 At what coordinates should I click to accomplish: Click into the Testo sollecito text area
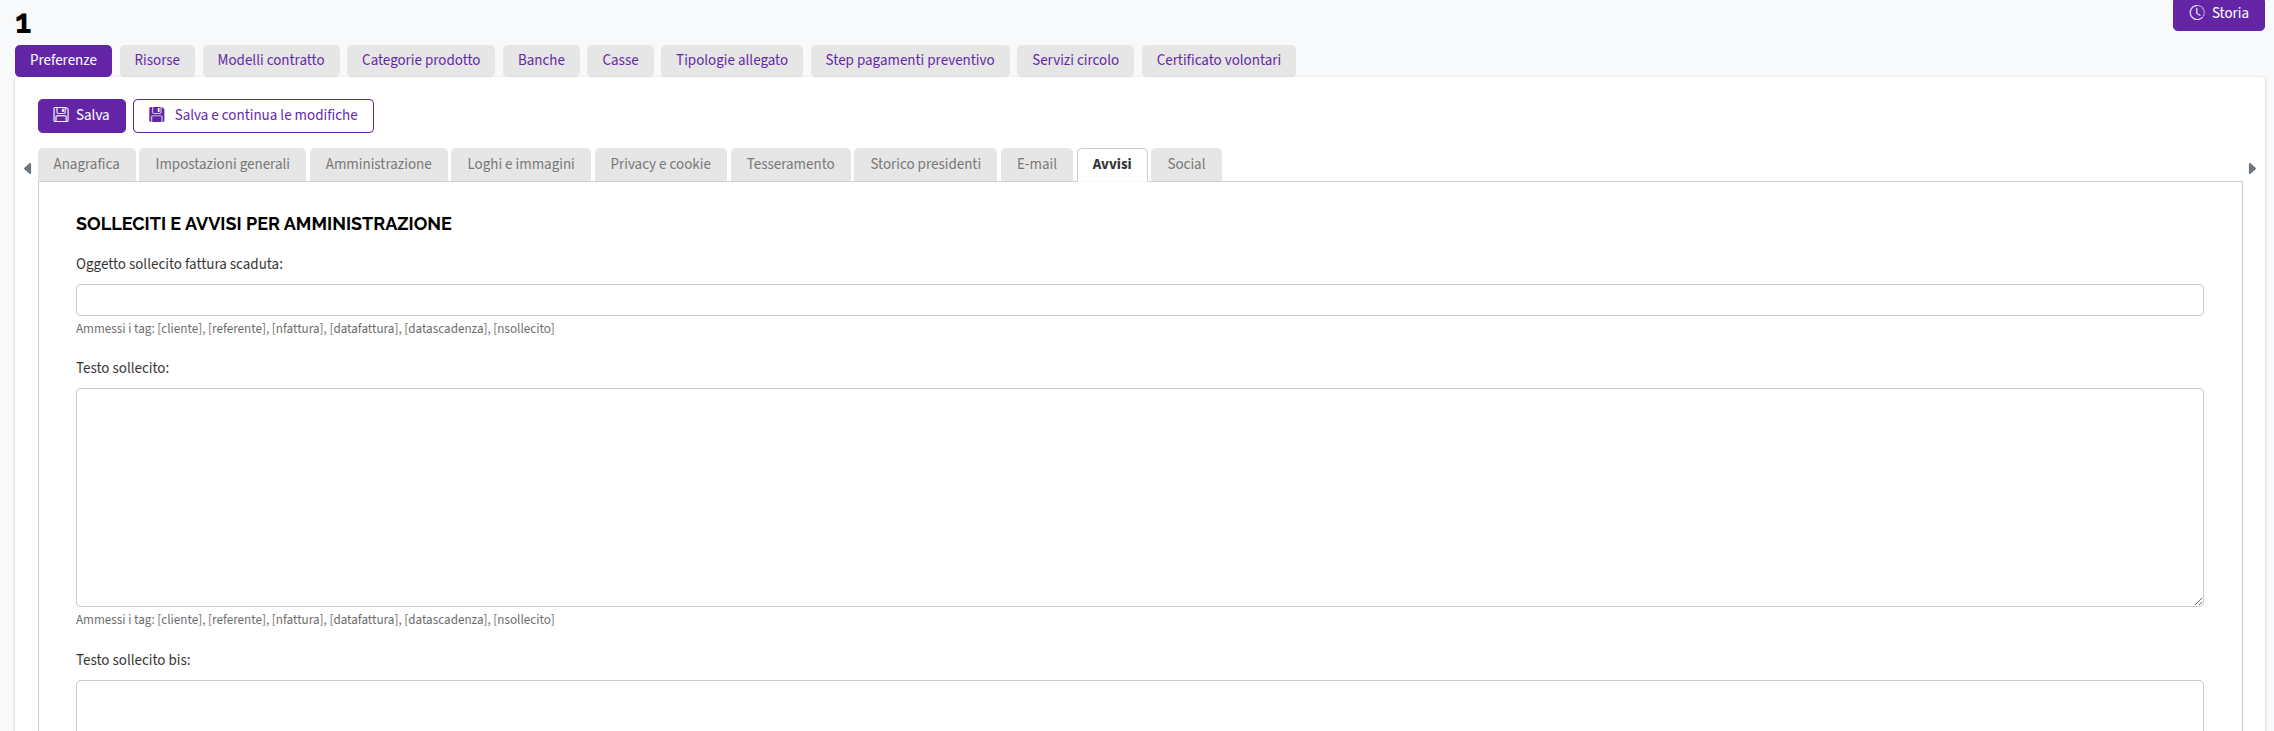(x=1140, y=497)
